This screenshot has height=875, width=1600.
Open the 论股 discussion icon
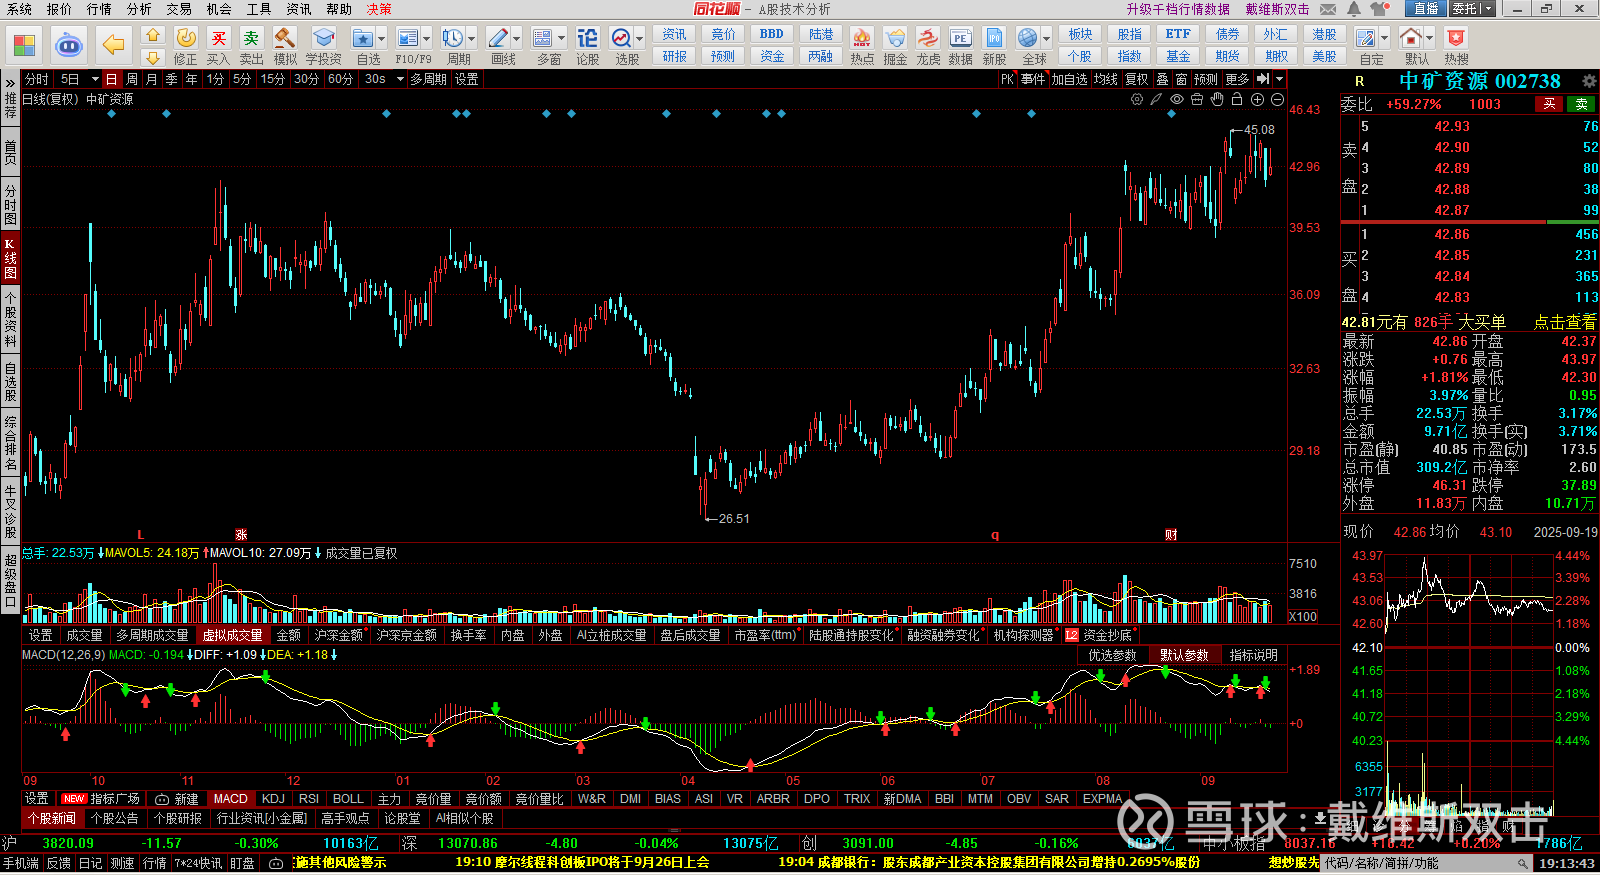(588, 38)
